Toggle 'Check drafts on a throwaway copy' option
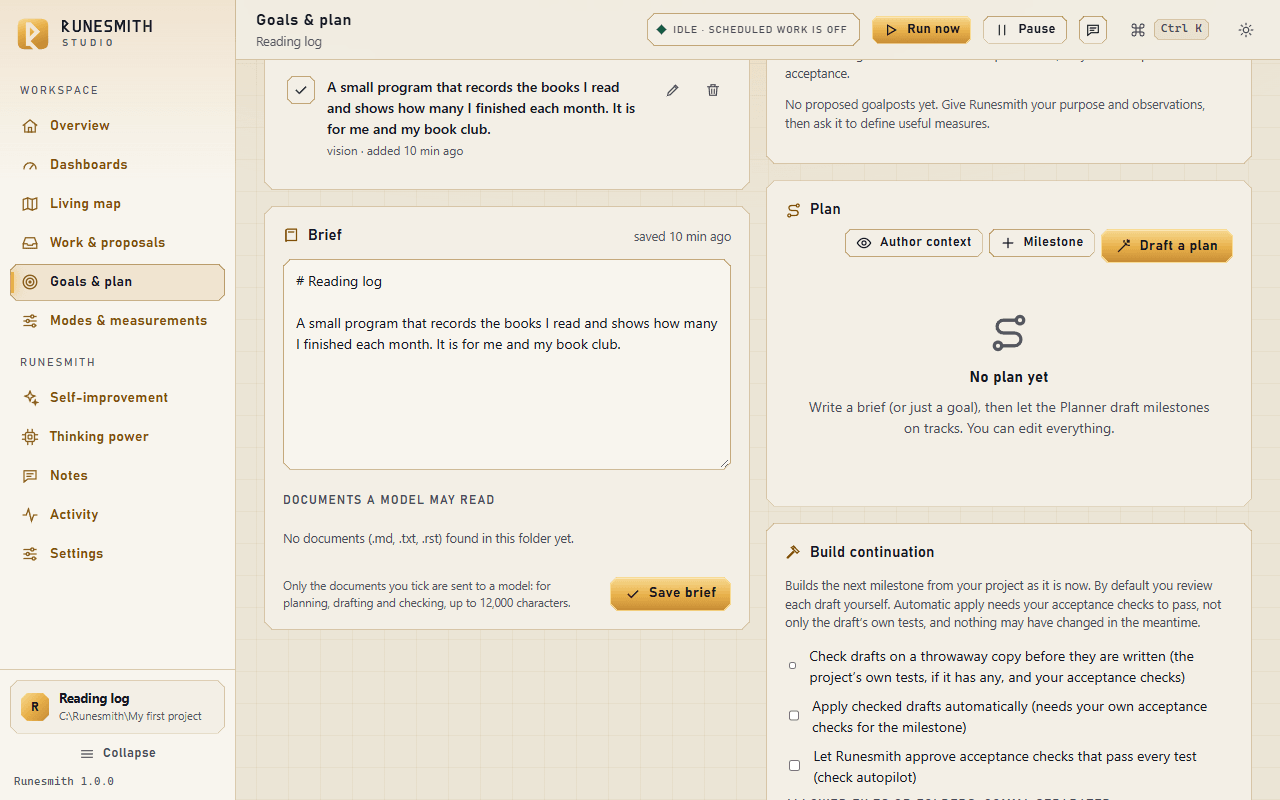This screenshot has width=1280, height=800. tap(792, 665)
